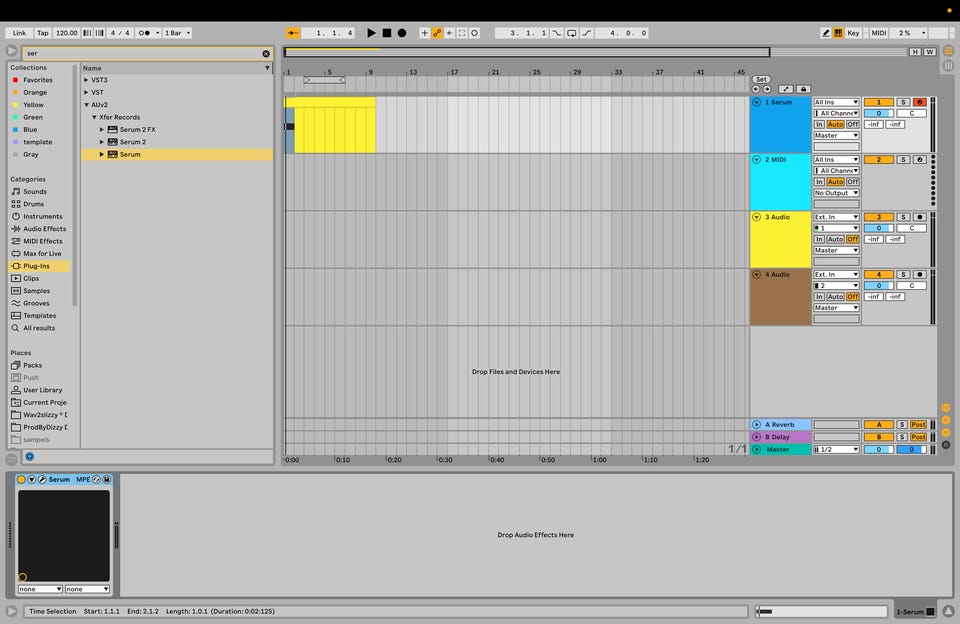Arm the Arrangement Record button
The image size is (960, 624).
click(402, 33)
